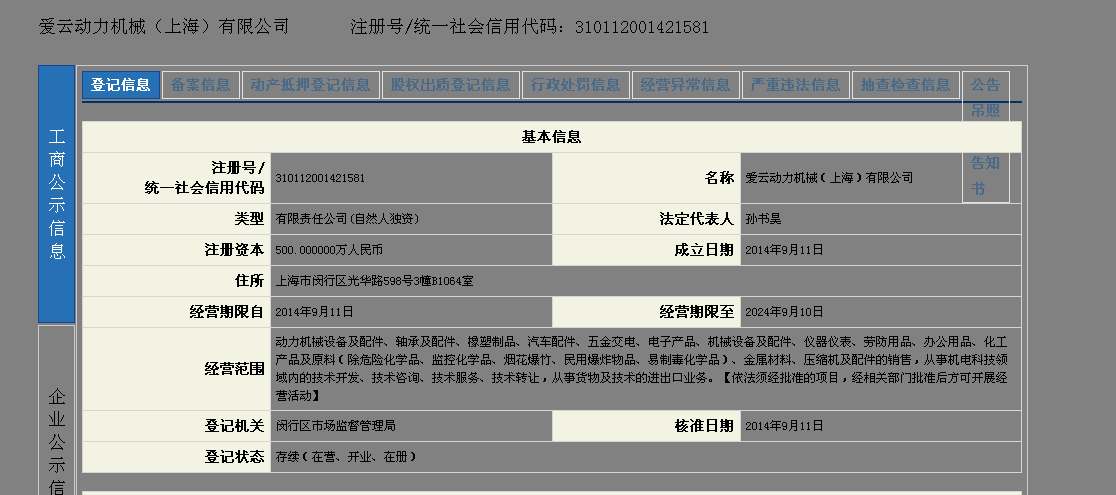1116x495 pixels.
Task: Switch to the 登记信息 tab
Action: pyautogui.click(x=121, y=85)
